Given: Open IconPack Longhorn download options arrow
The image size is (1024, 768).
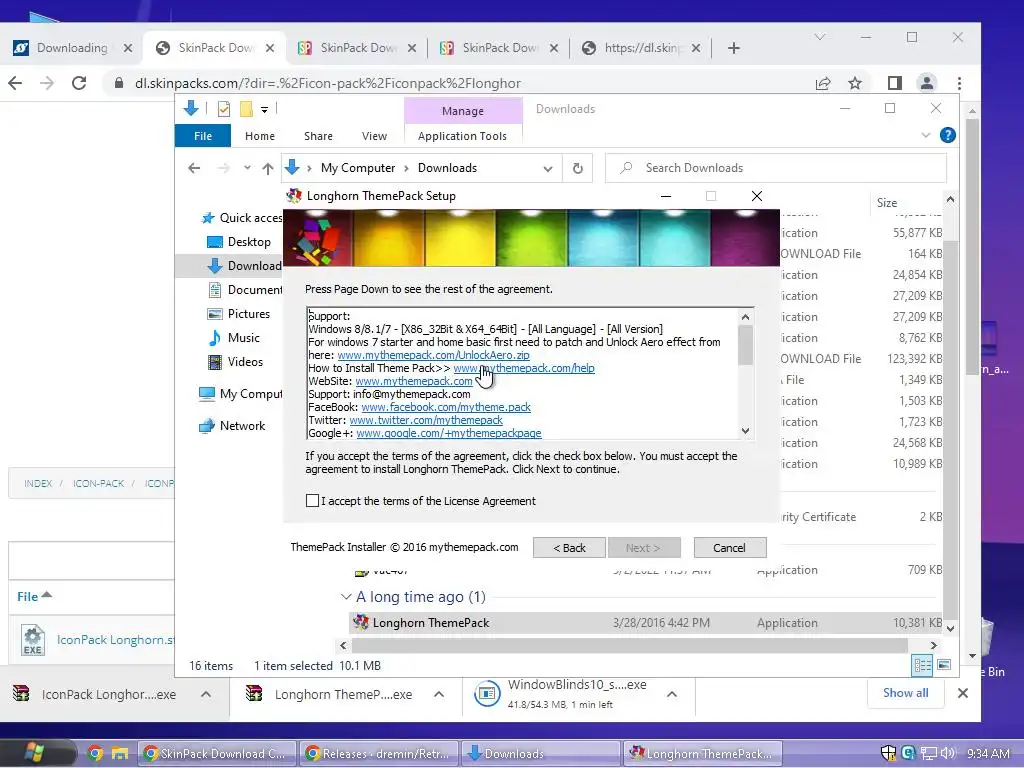Looking at the screenshot, I should point(206,694).
